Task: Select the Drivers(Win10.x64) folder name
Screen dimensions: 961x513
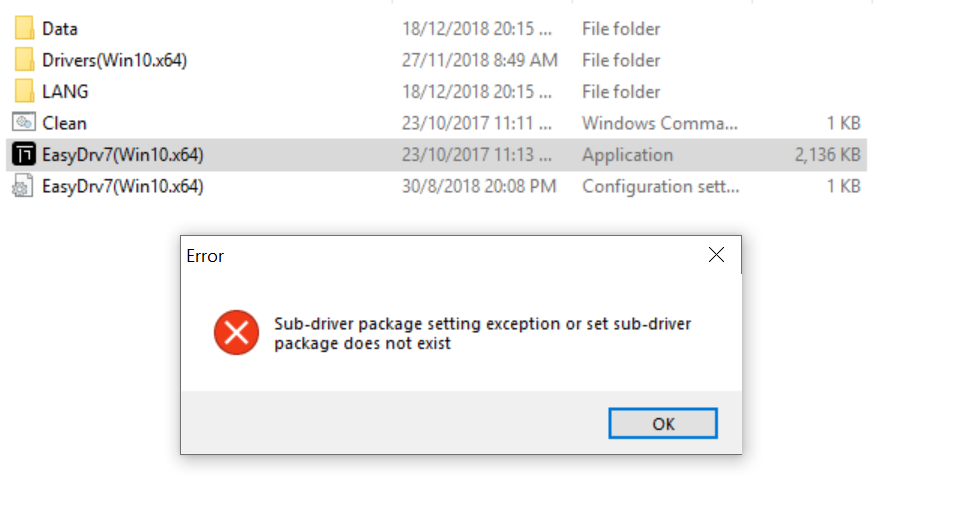Action: click(x=115, y=60)
